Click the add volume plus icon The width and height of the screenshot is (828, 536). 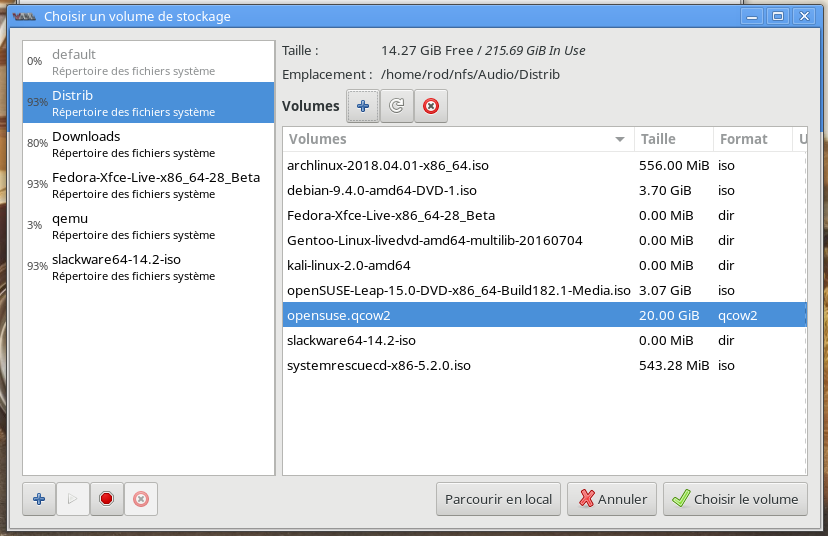pyautogui.click(x=363, y=106)
